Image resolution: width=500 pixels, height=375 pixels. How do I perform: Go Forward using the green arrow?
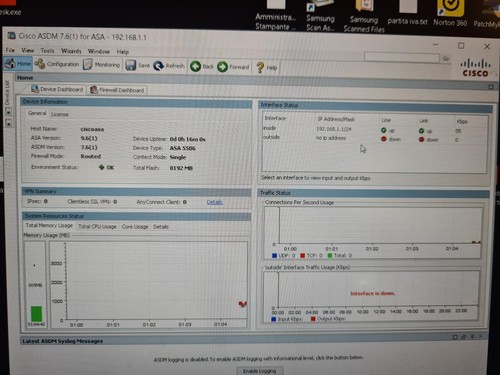pos(233,67)
